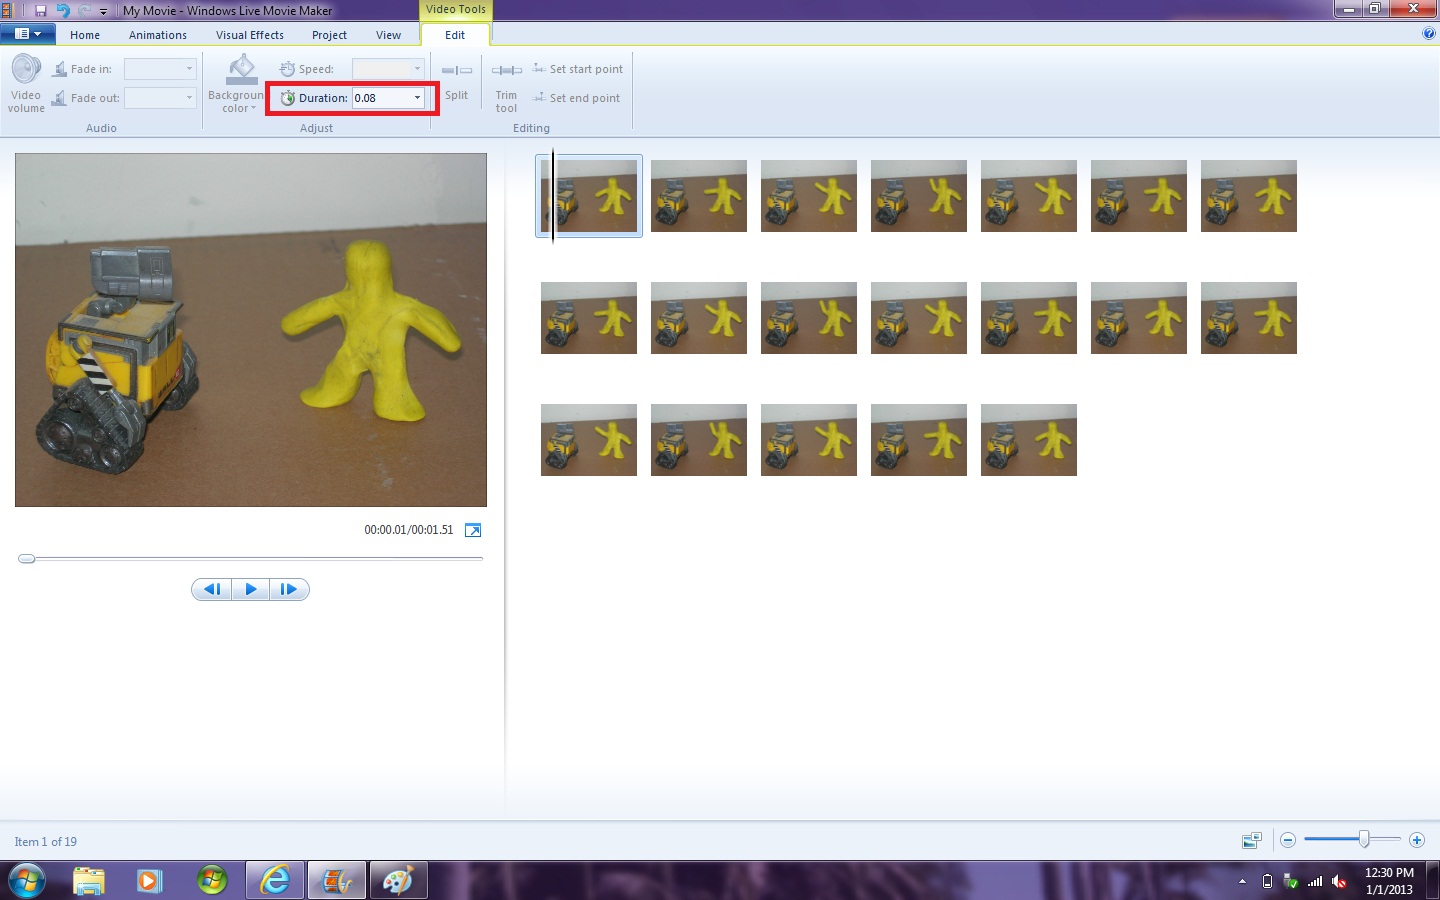Zoom out the time scale
This screenshot has height=900, width=1440.
point(1288,840)
